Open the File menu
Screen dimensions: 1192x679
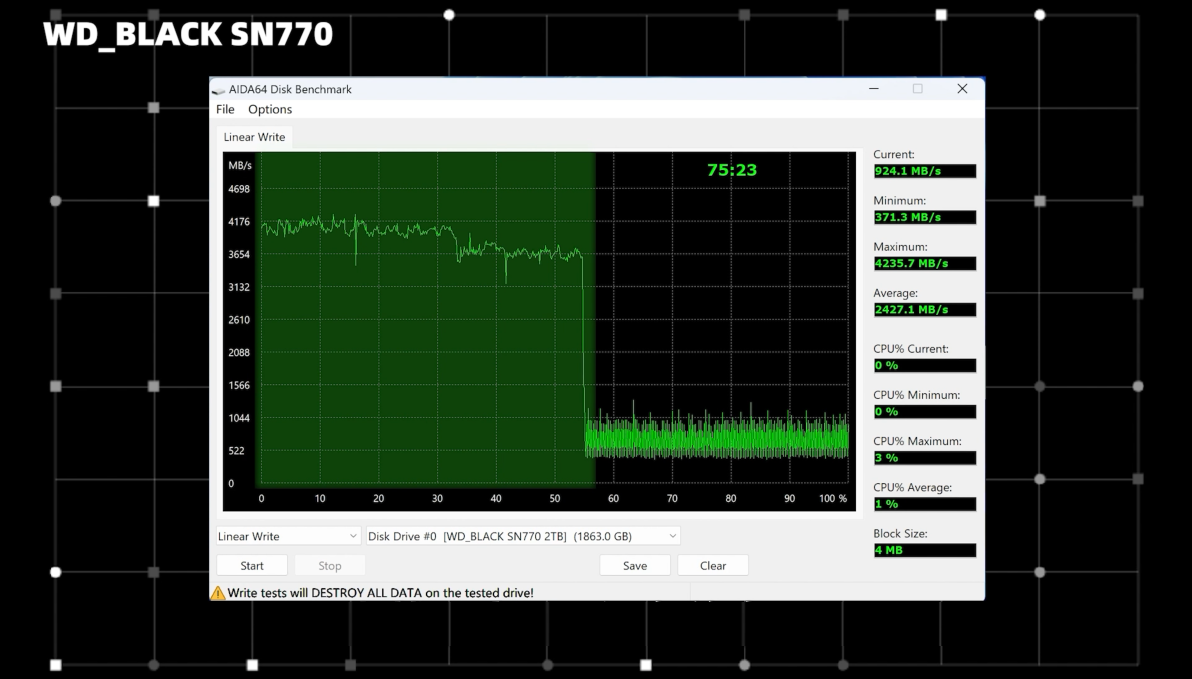(x=224, y=109)
